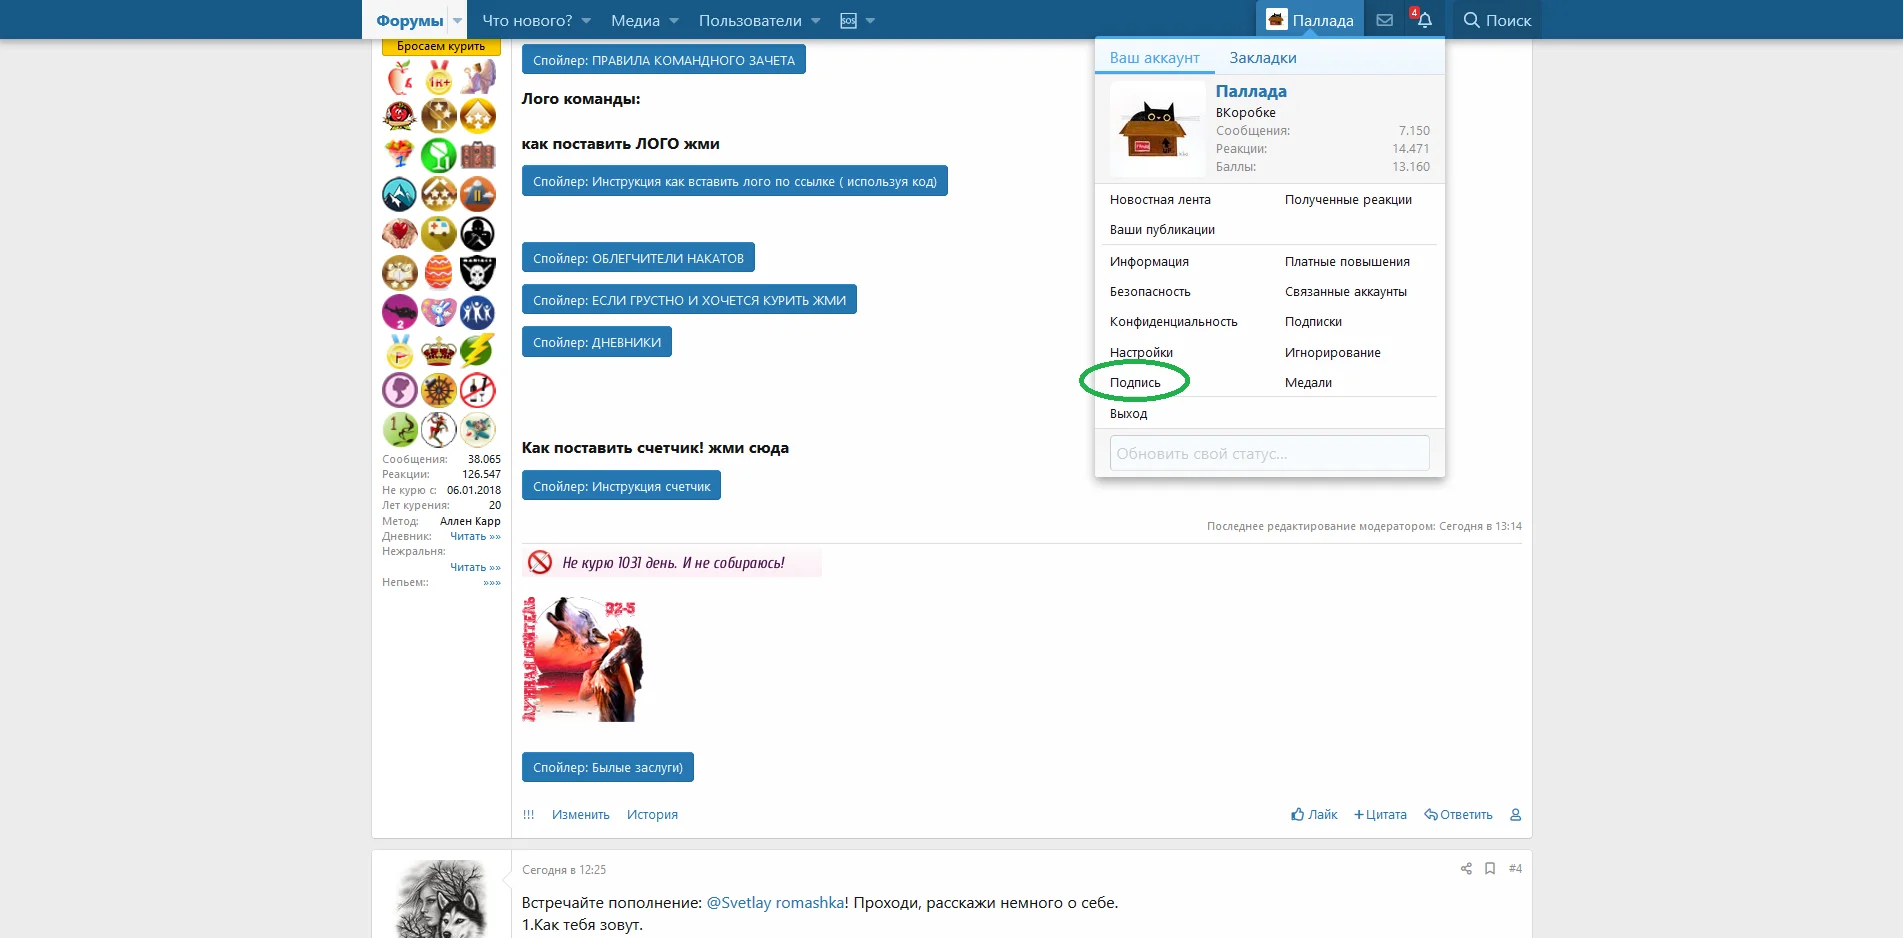
Task: Click the user profile icon beside Ответить
Action: pyautogui.click(x=1516, y=815)
